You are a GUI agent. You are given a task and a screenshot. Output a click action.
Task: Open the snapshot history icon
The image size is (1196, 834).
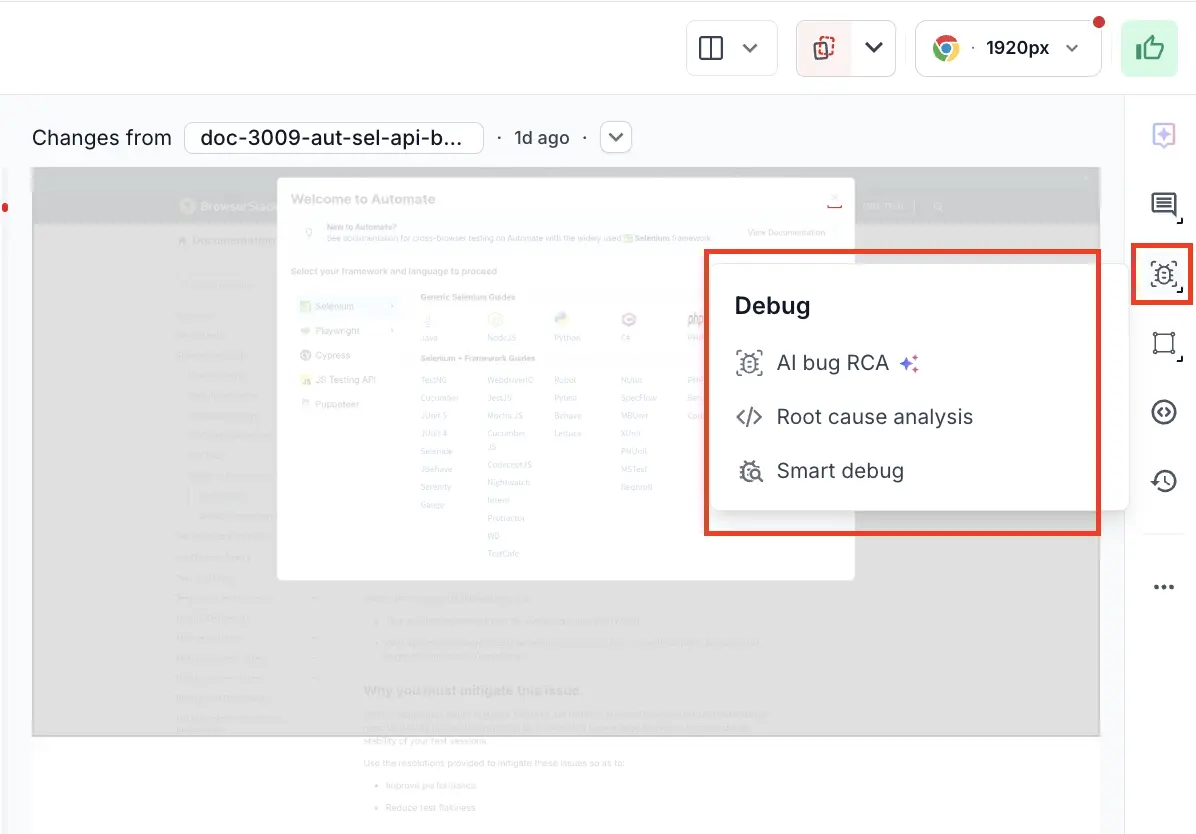click(x=1164, y=481)
